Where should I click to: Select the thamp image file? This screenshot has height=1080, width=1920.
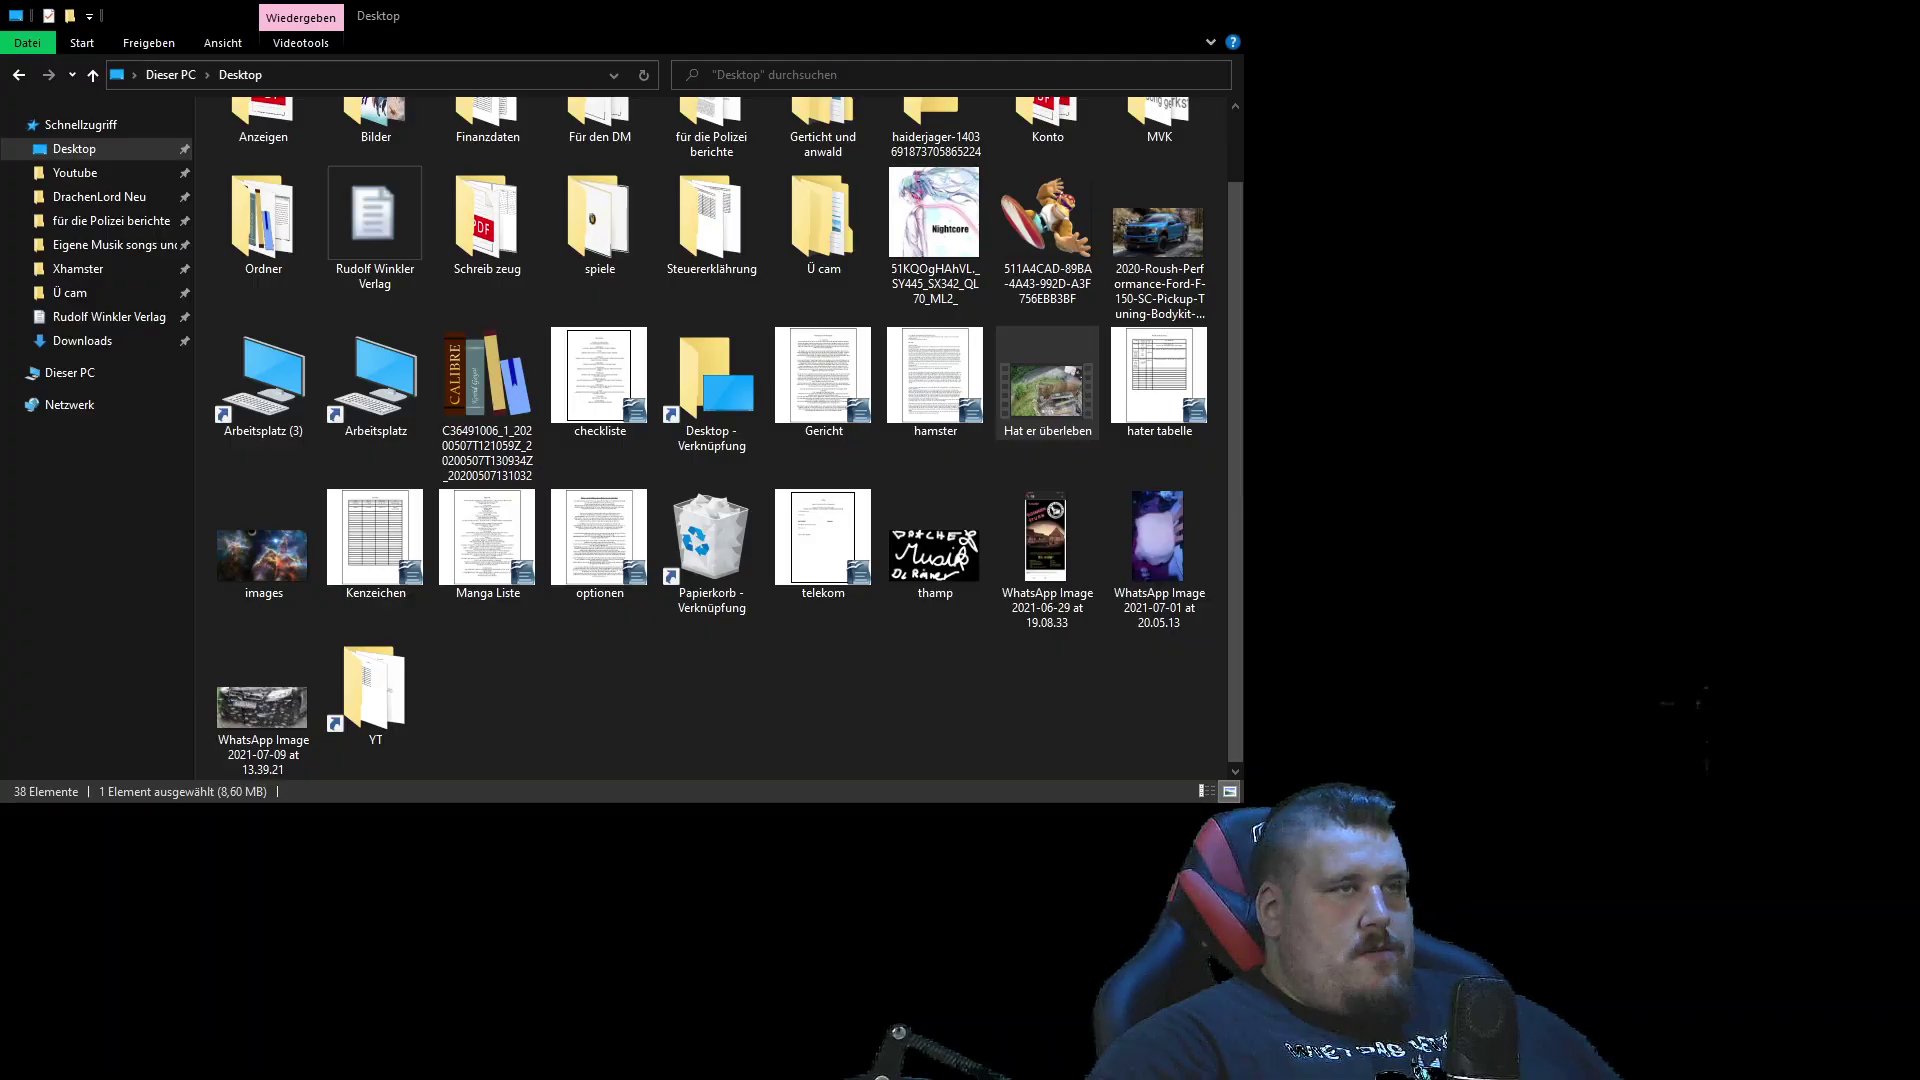pos(934,555)
